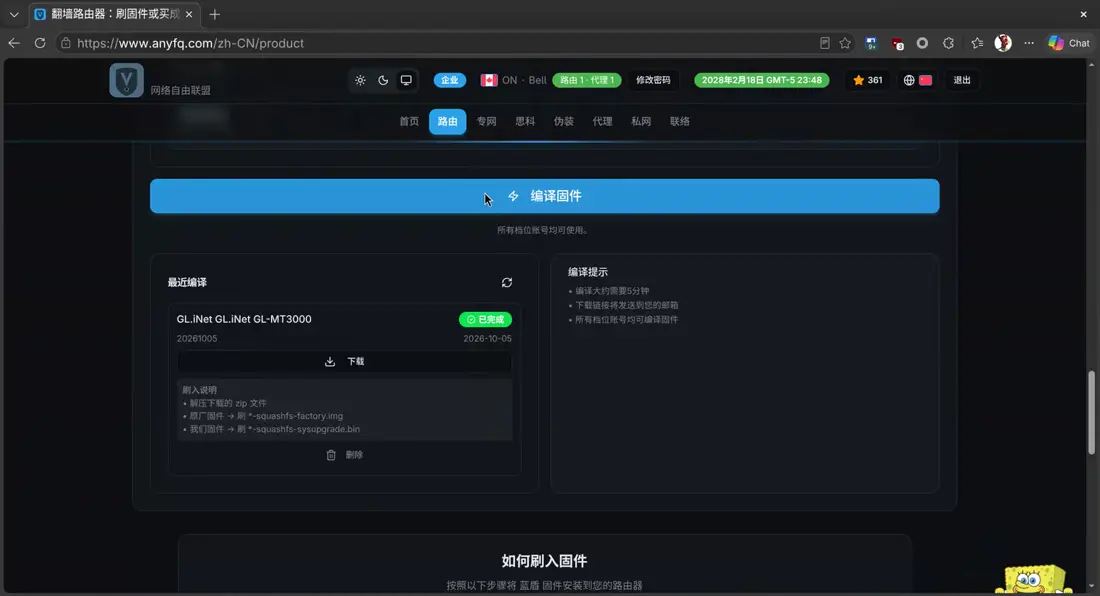Click the squashfs-sysupgrade.bin instruction line
Image resolution: width=1100 pixels, height=596 pixels.
pyautogui.click(x=271, y=429)
